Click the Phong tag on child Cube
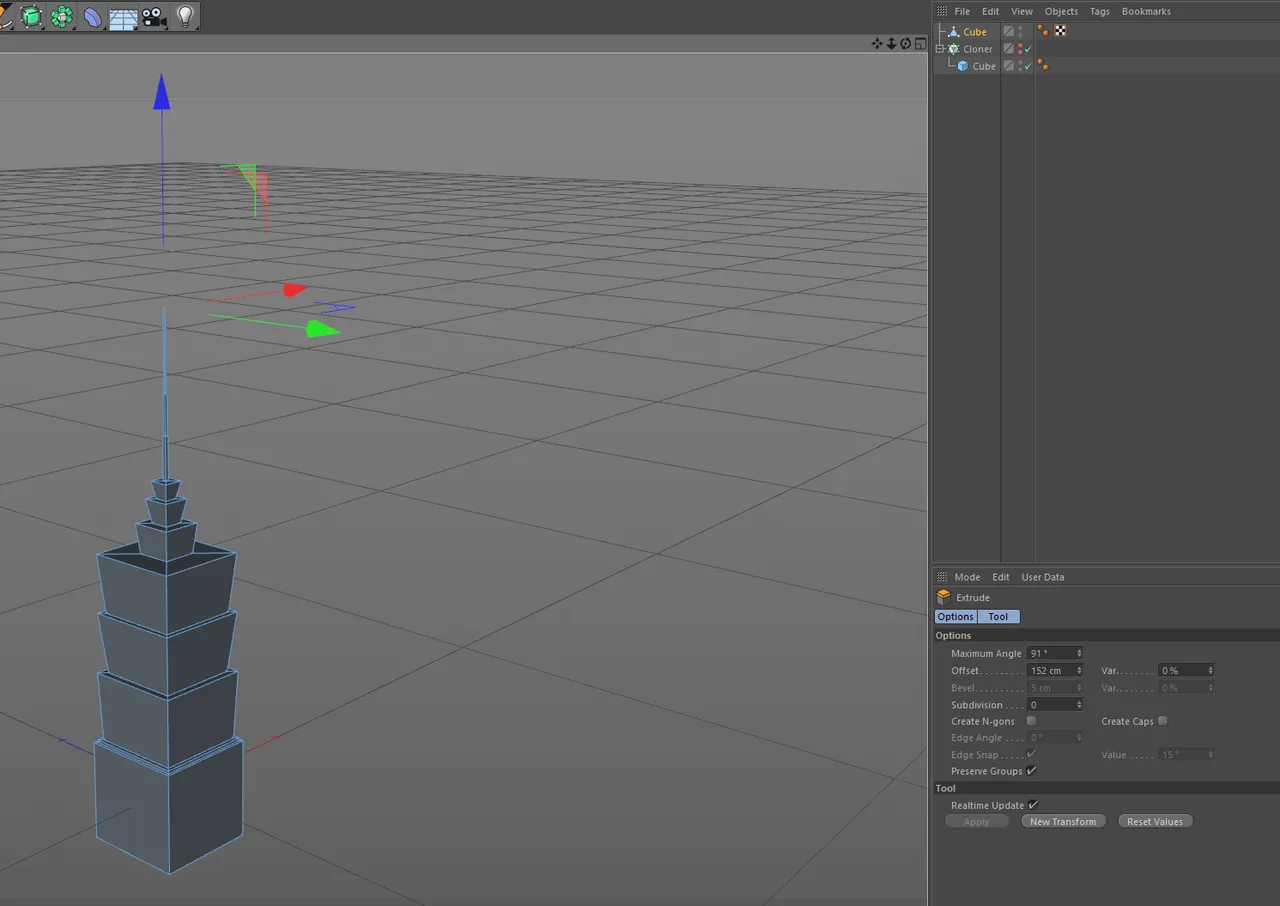 1043,65
